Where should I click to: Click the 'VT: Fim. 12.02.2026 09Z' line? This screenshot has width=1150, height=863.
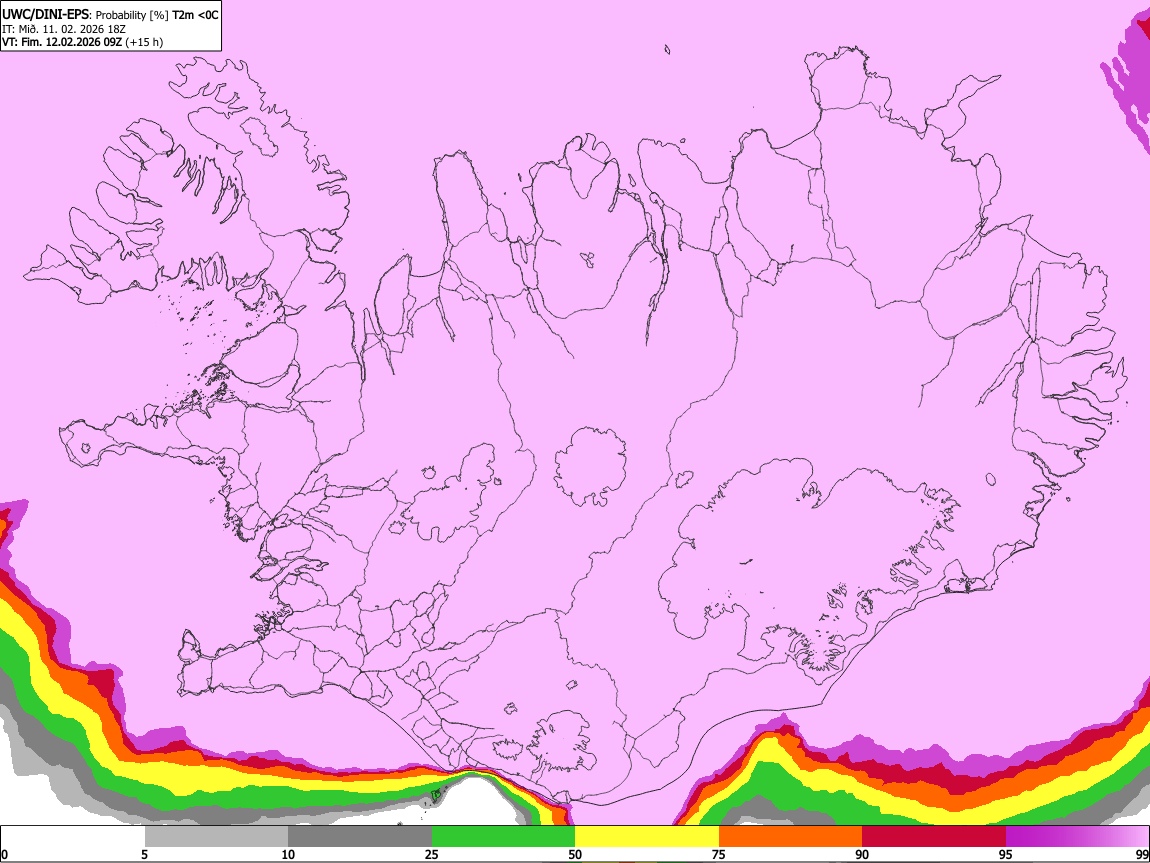click(x=62, y=42)
